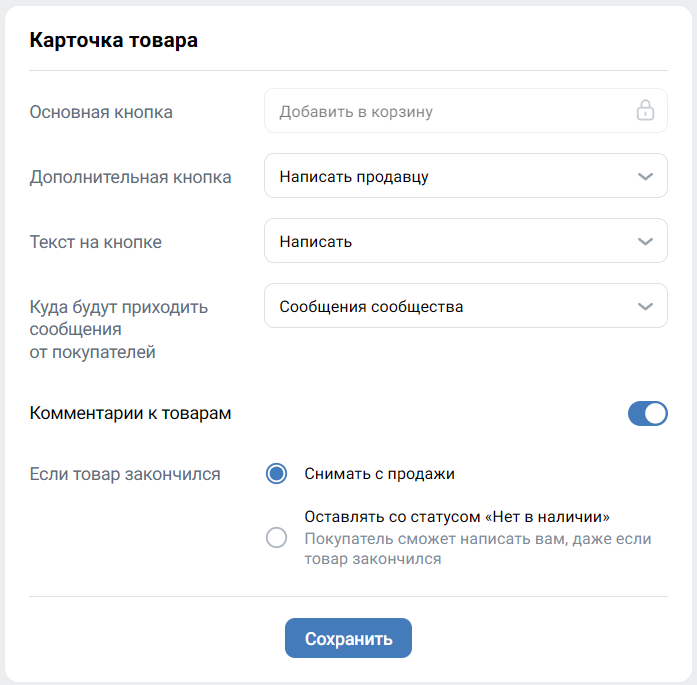Click the hint text Покупатель сможет написать вам
The width and height of the screenshot is (697, 685).
click(x=477, y=549)
